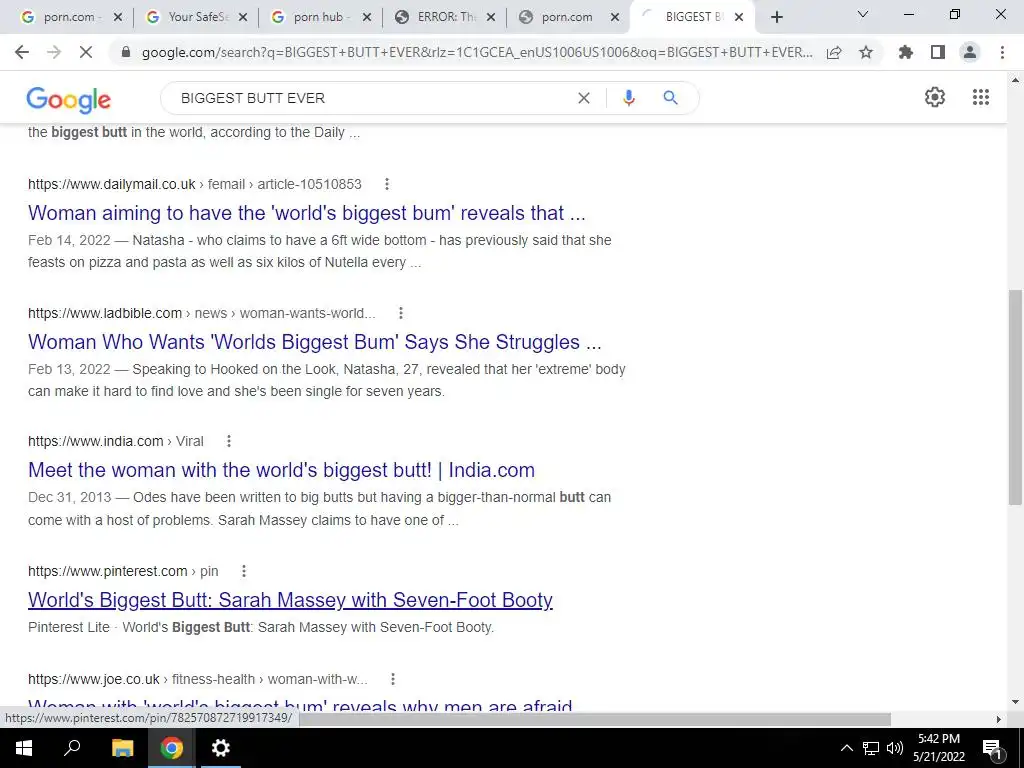Open options for the pinterest.com result
The image size is (1024, 768).
(244, 571)
